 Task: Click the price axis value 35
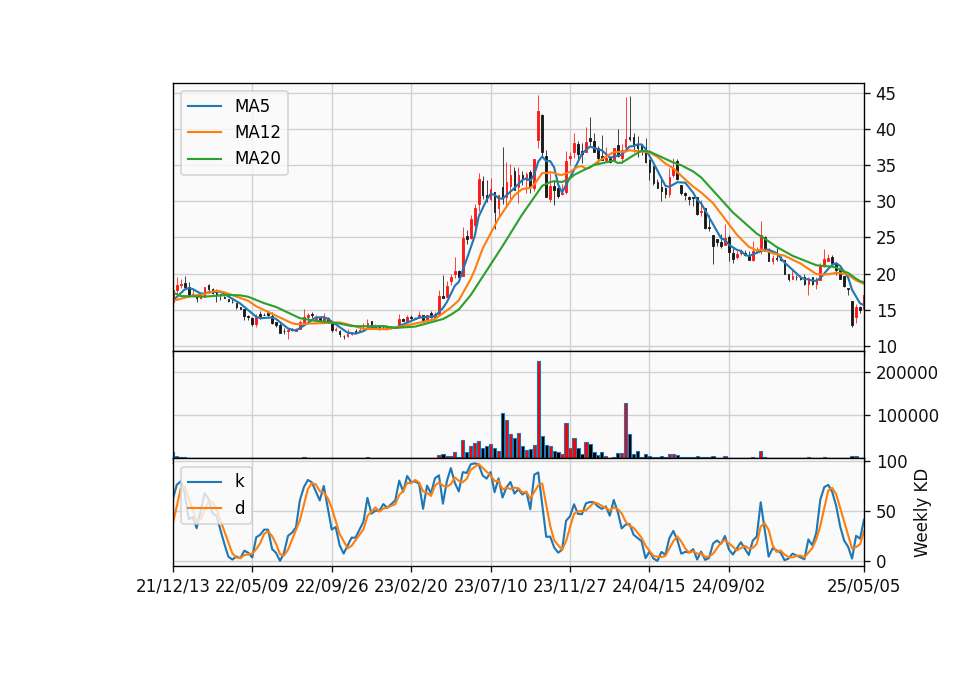[x=885, y=166]
